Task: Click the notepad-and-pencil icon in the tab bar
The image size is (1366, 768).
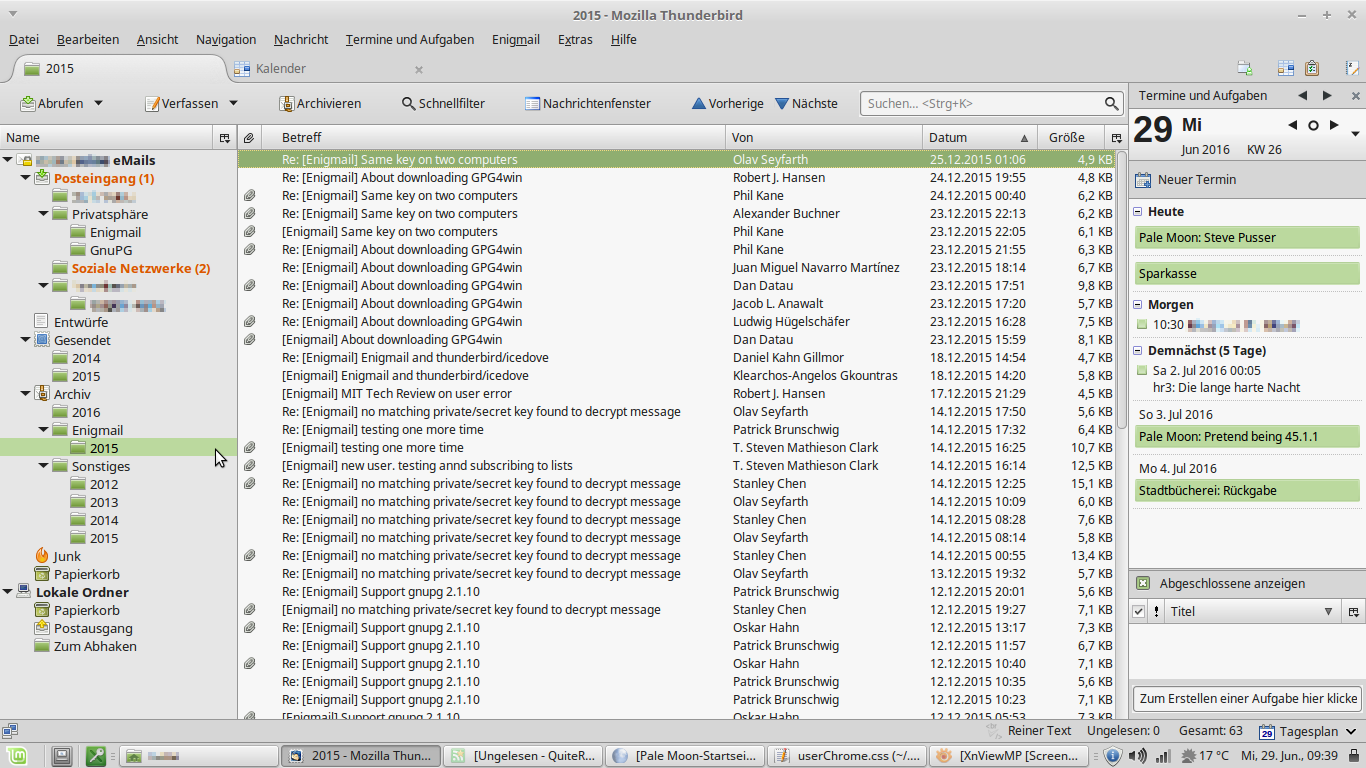Action: tap(1352, 68)
